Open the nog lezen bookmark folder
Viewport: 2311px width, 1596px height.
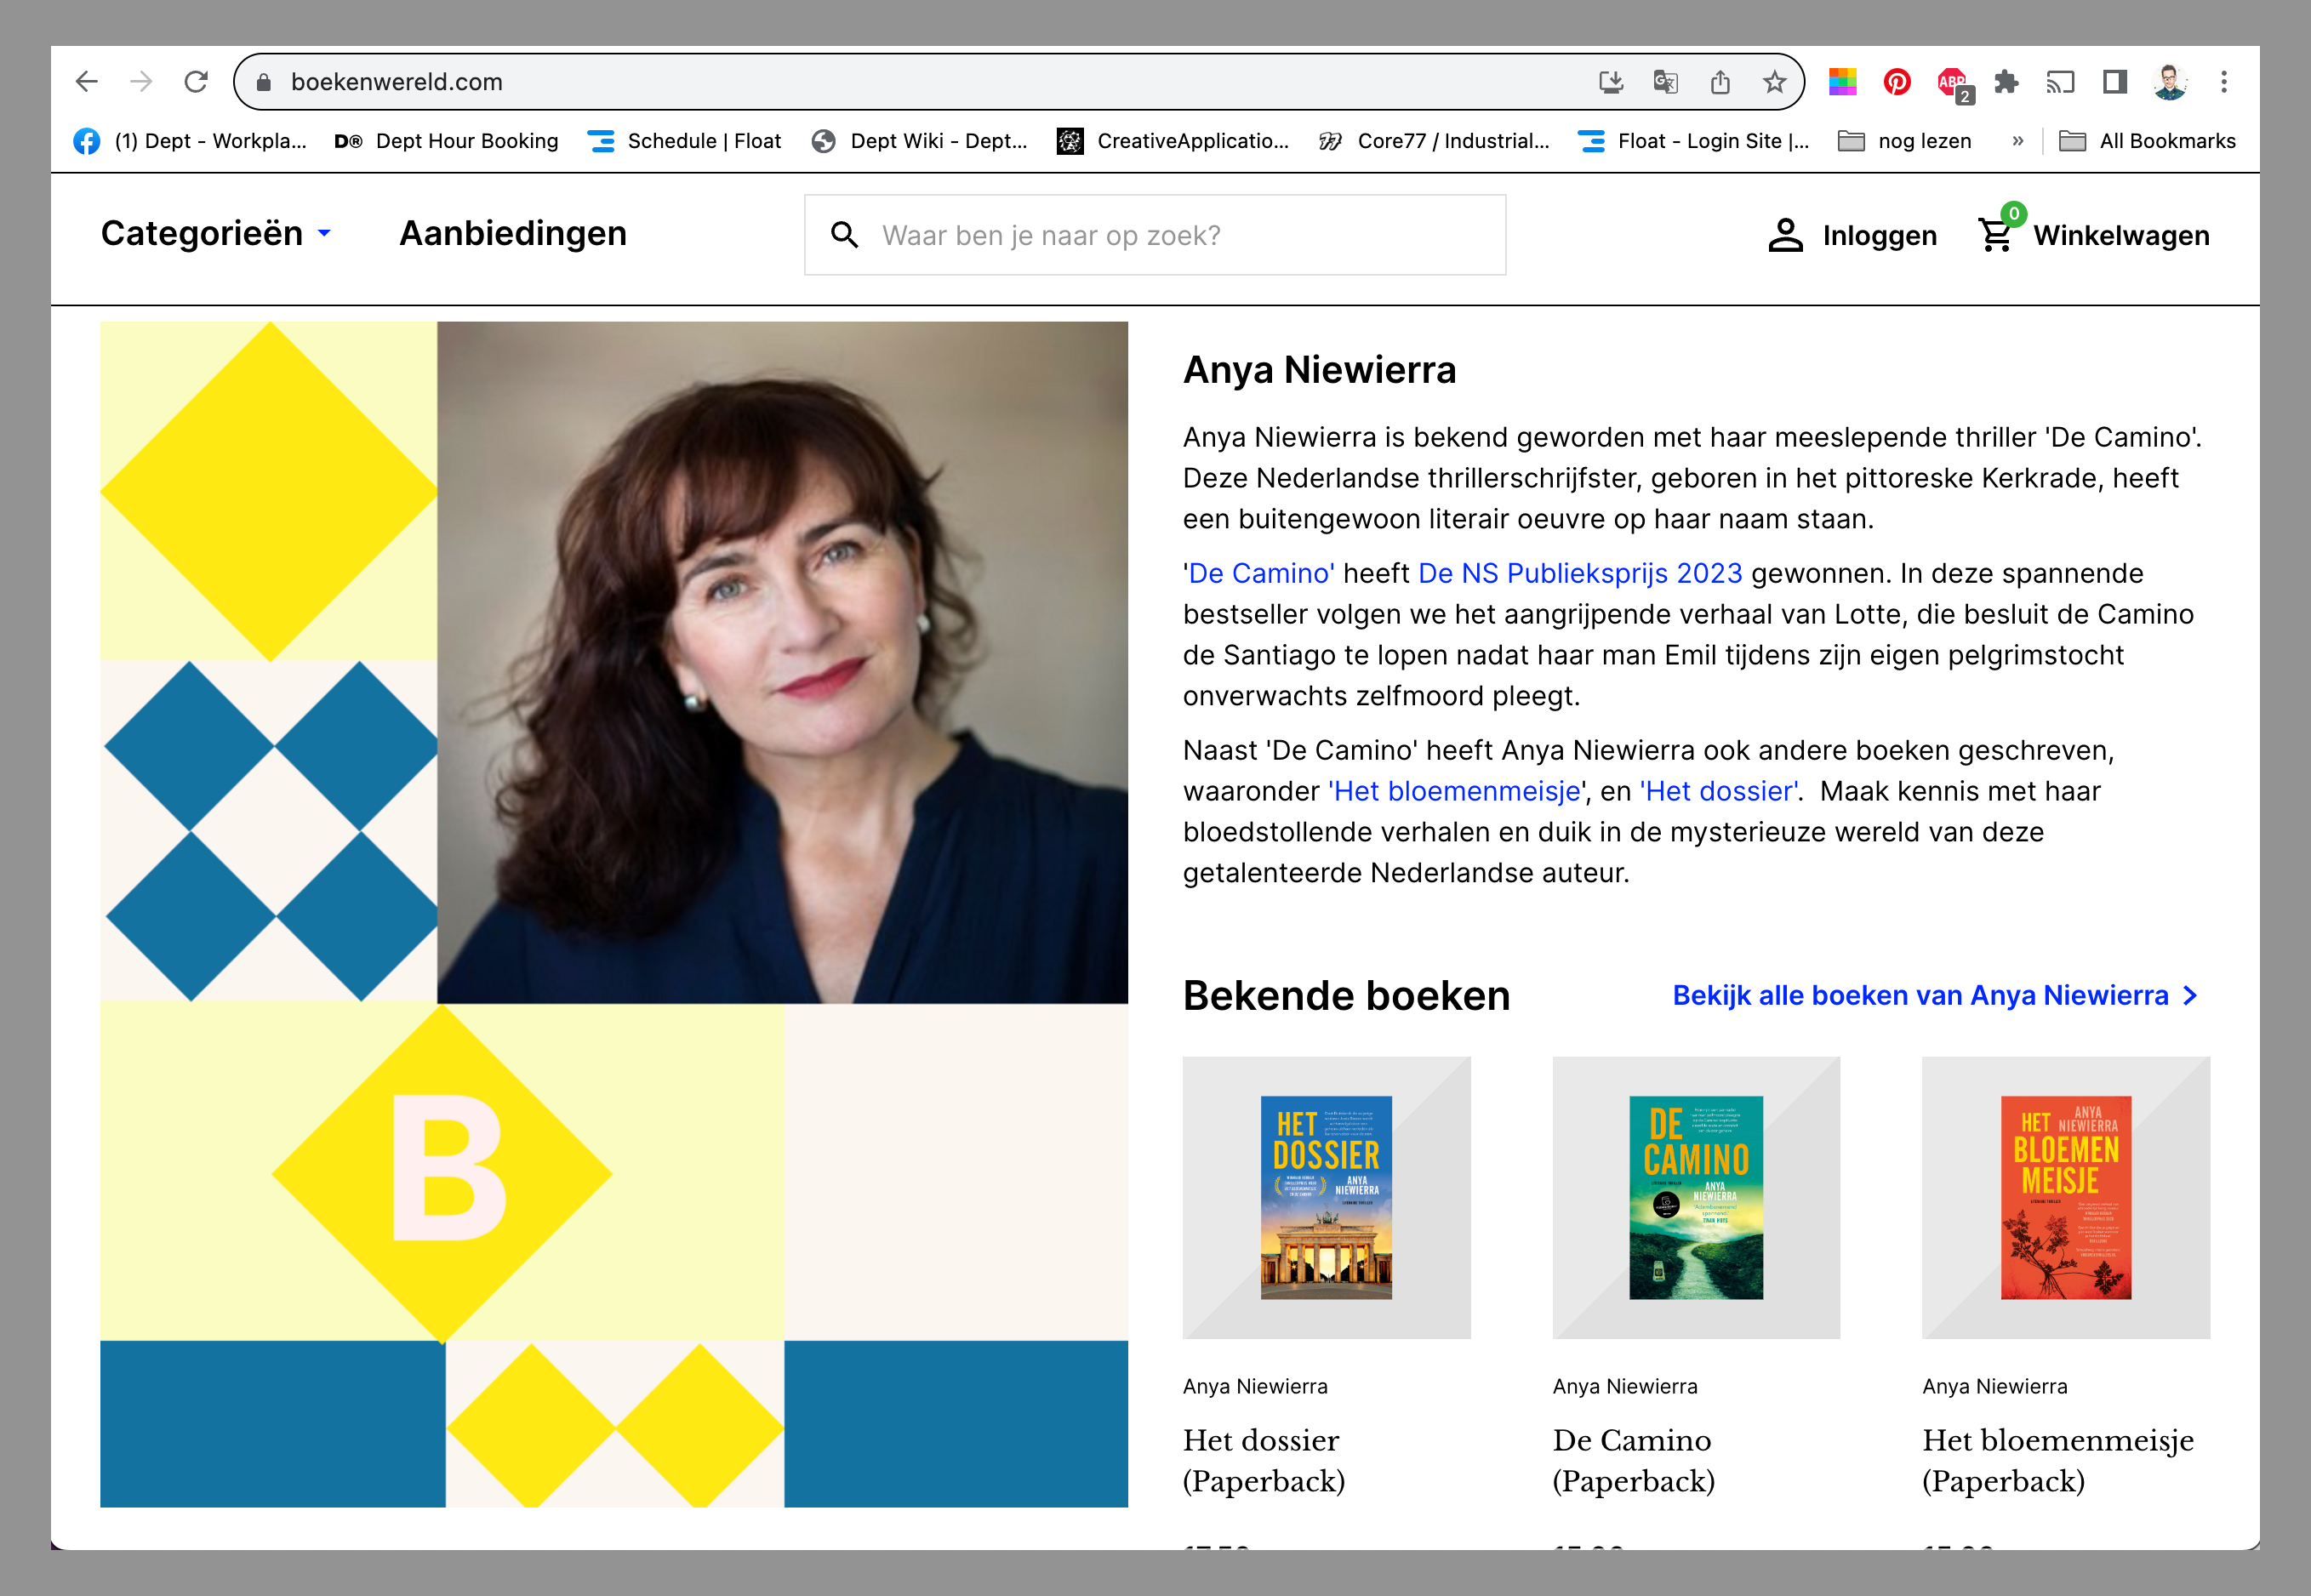pos(1905,141)
